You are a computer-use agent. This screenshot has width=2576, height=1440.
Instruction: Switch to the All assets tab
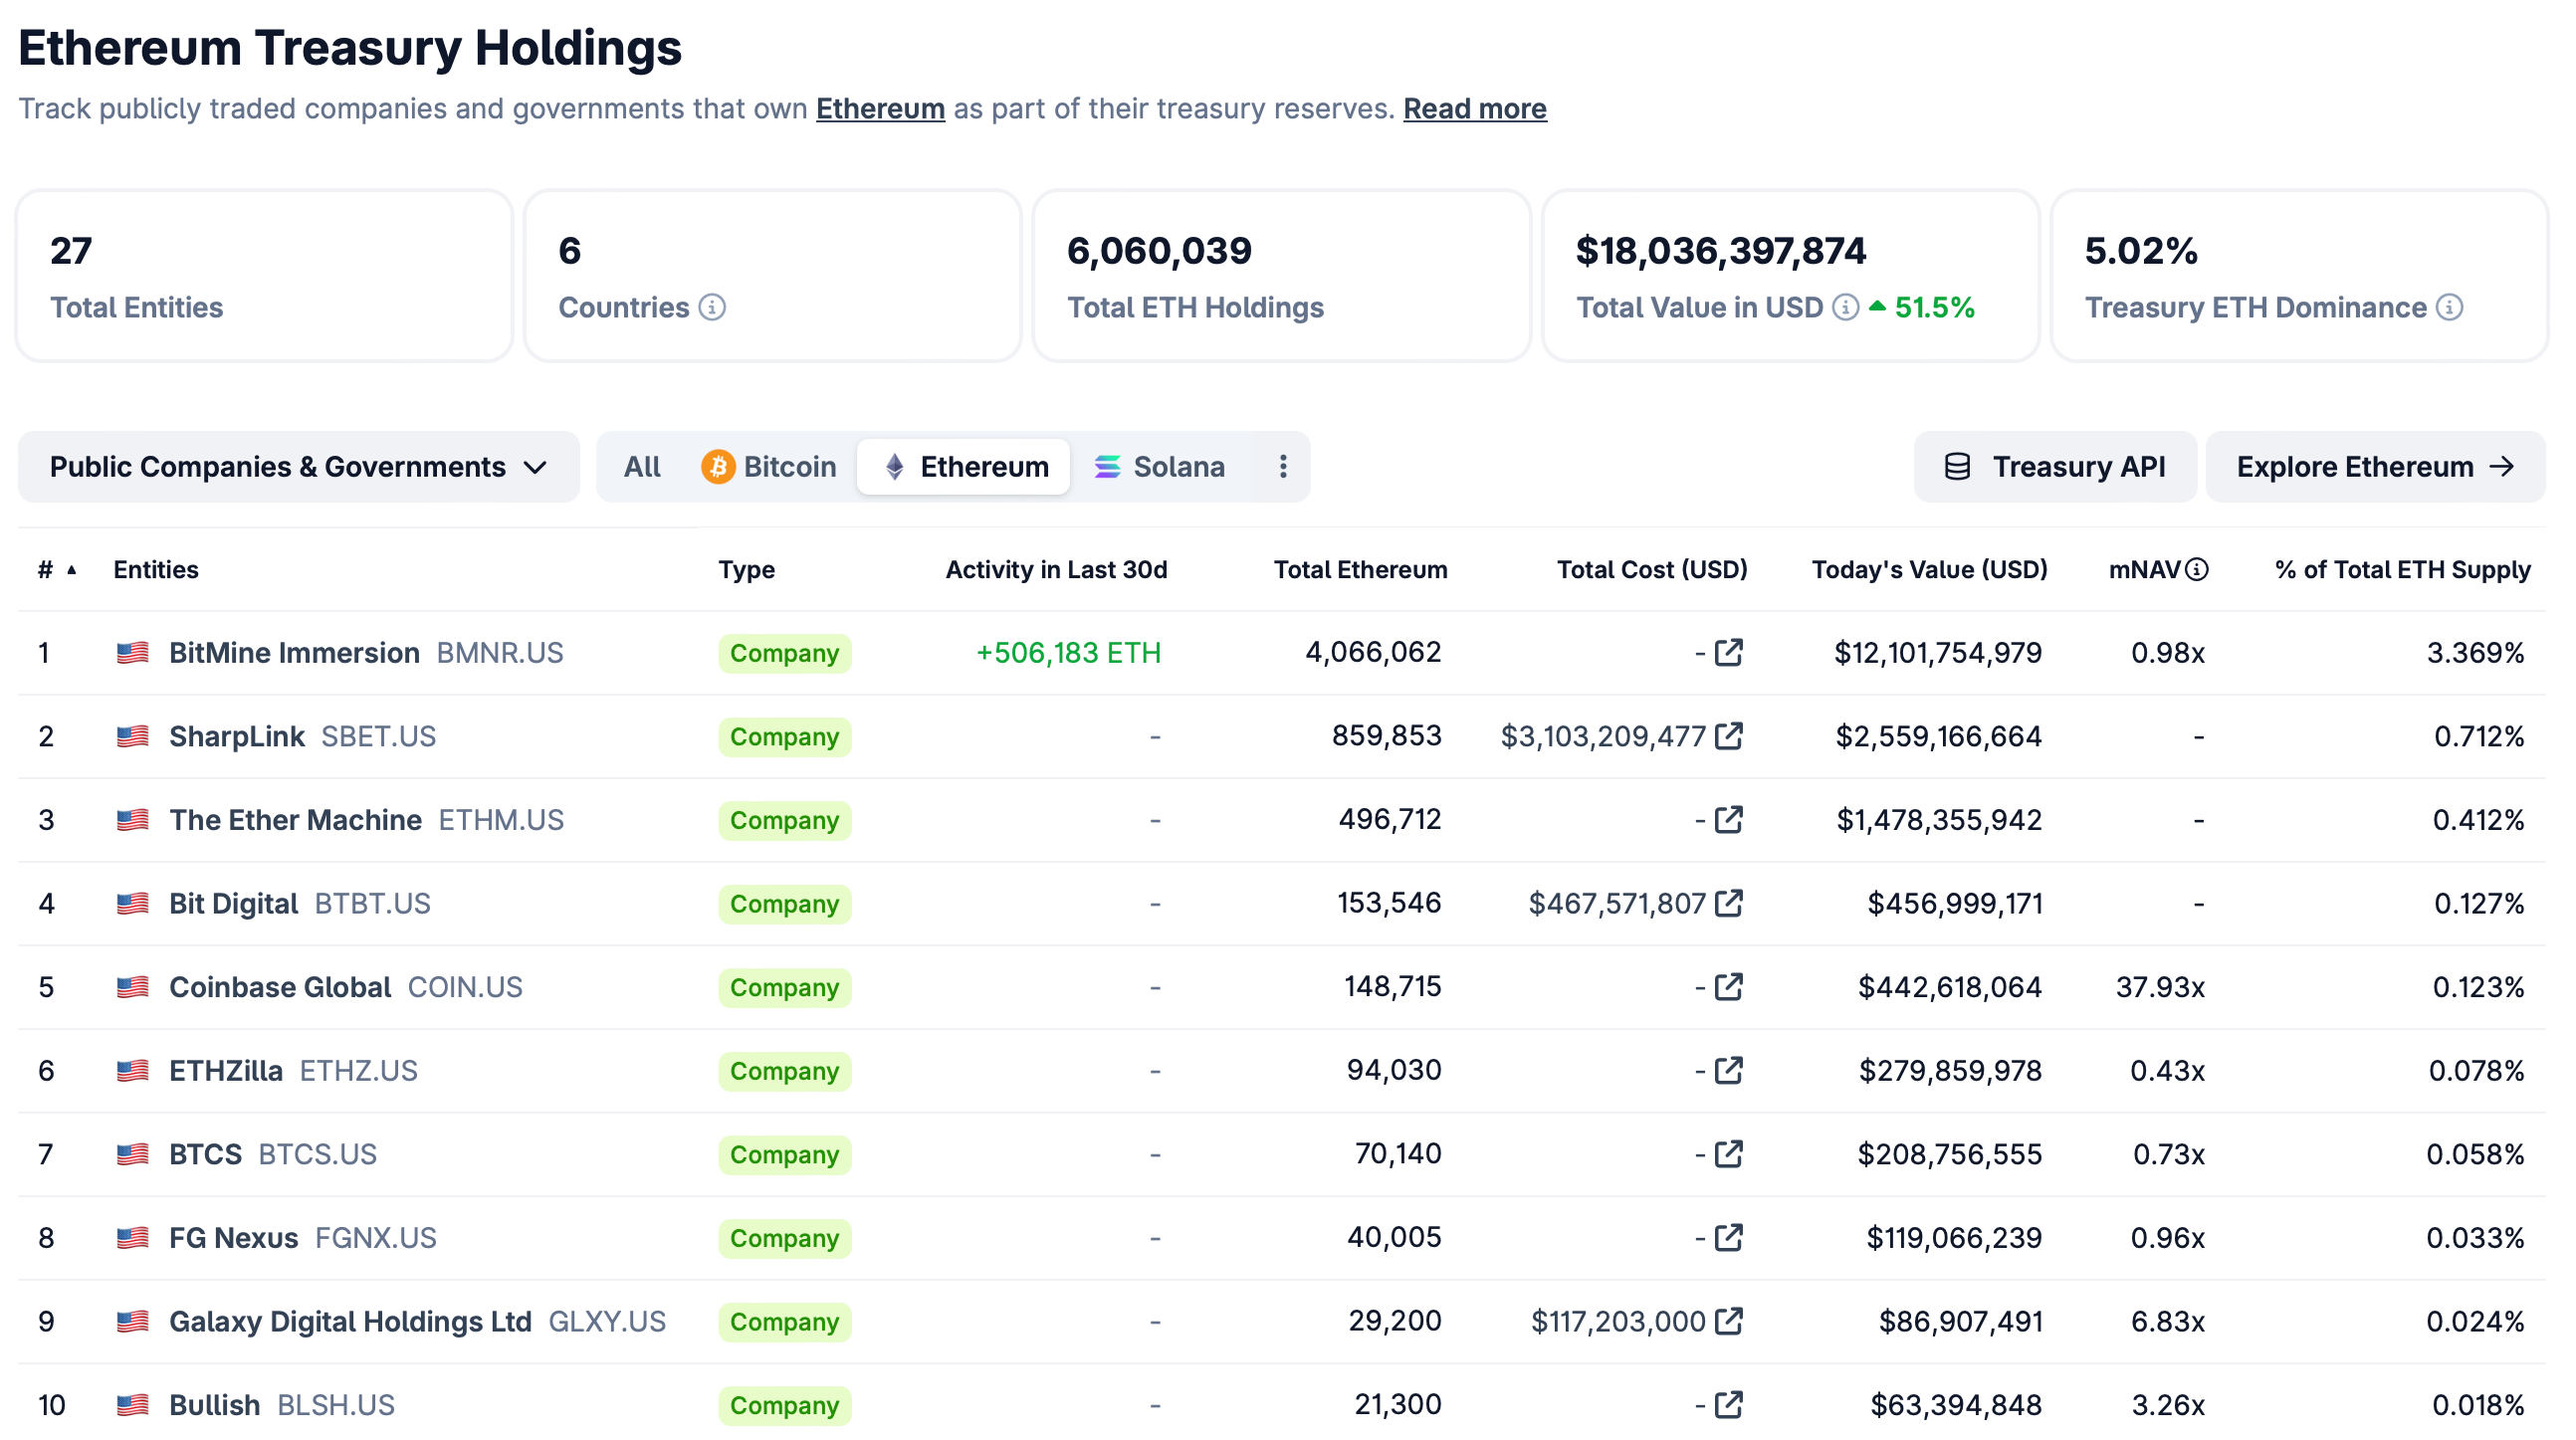(x=642, y=466)
